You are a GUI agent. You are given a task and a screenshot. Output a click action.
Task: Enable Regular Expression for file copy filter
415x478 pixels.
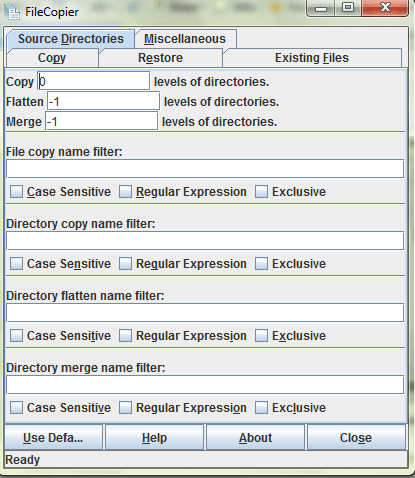(126, 192)
